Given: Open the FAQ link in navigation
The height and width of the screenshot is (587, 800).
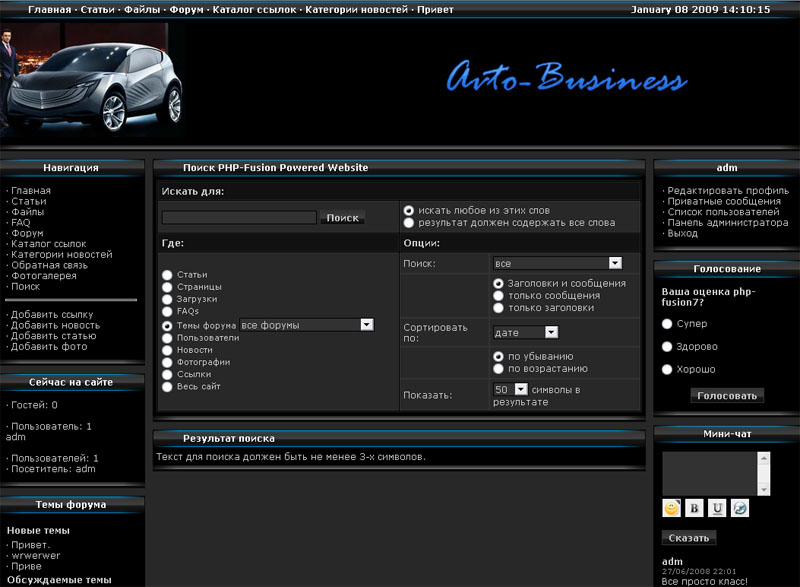Looking at the screenshot, I should (21, 222).
